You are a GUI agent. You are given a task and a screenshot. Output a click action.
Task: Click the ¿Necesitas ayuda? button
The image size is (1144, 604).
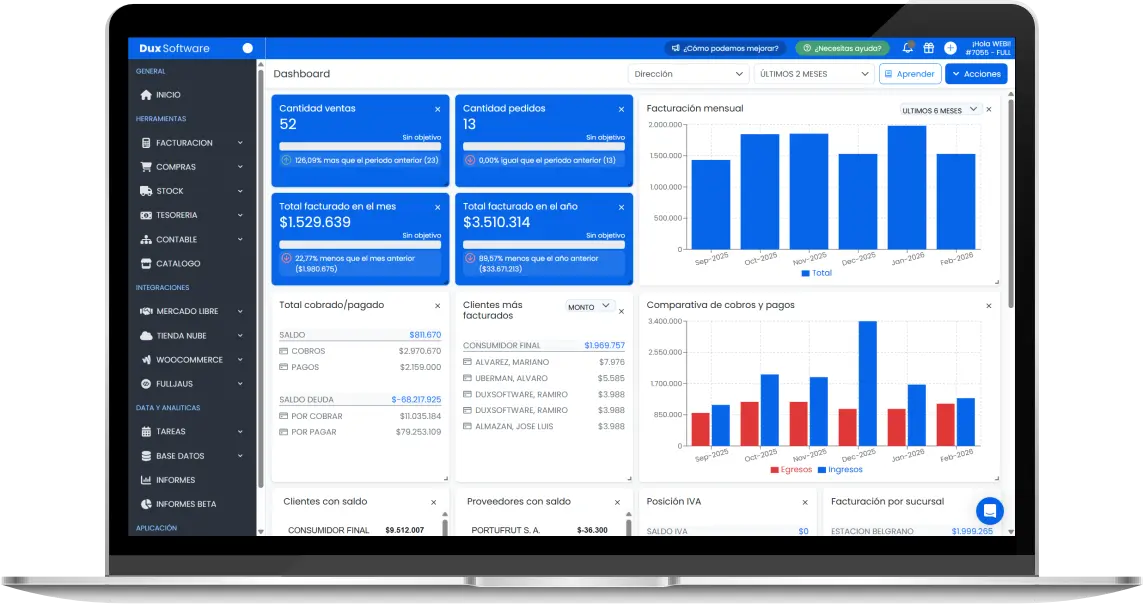842,48
